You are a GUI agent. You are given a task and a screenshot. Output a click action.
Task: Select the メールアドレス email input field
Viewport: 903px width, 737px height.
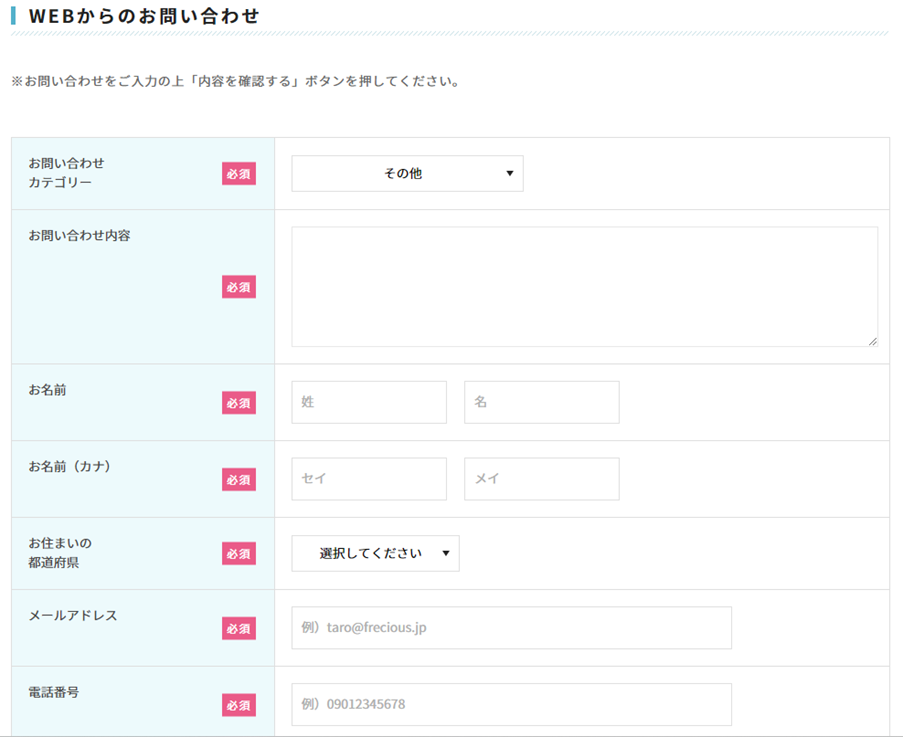tap(511, 628)
